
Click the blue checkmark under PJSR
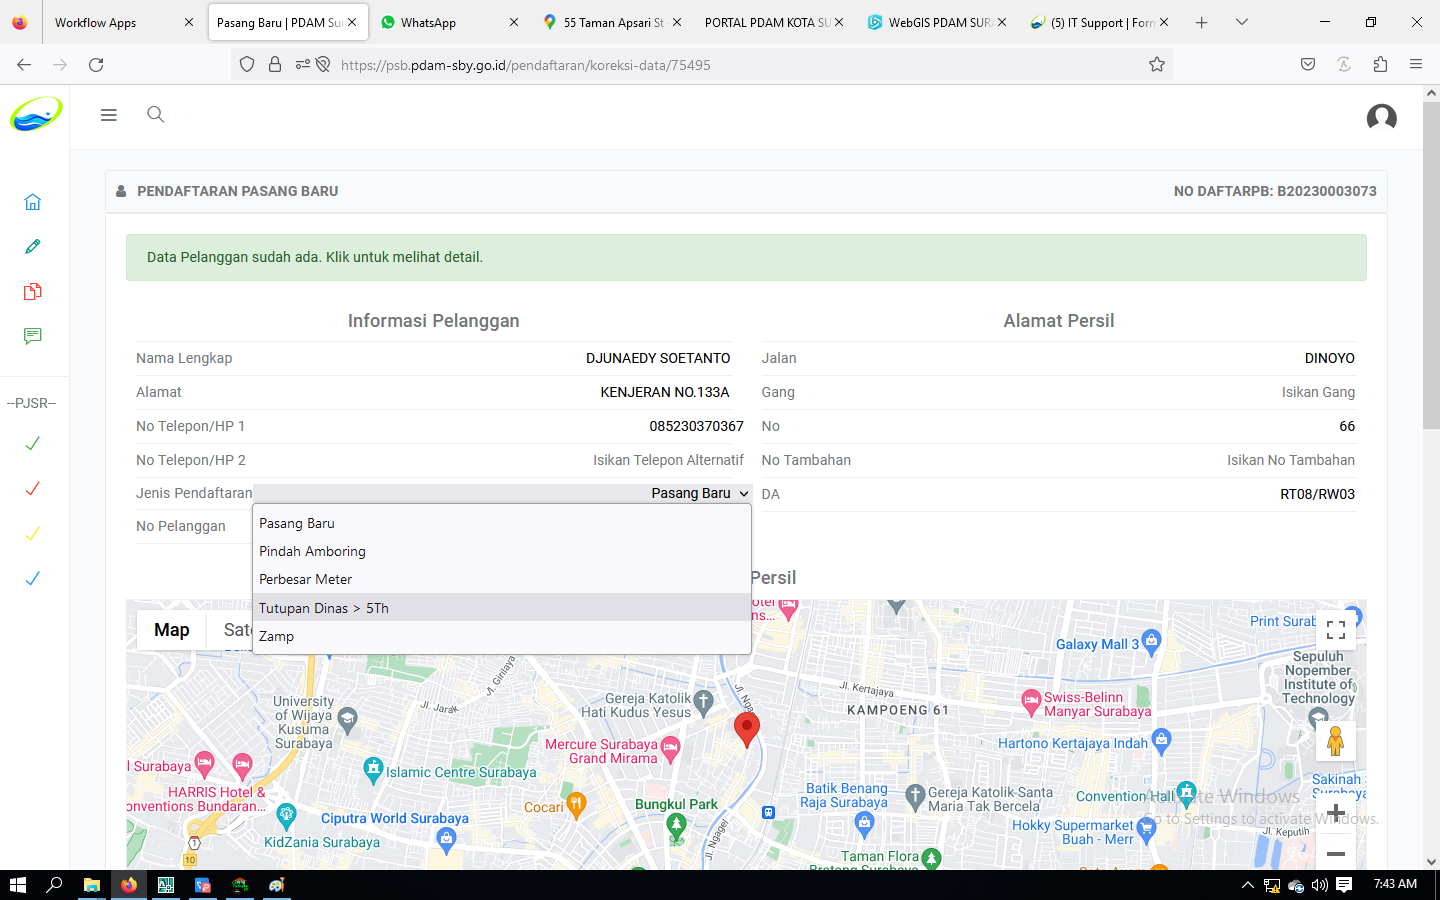coord(33,578)
